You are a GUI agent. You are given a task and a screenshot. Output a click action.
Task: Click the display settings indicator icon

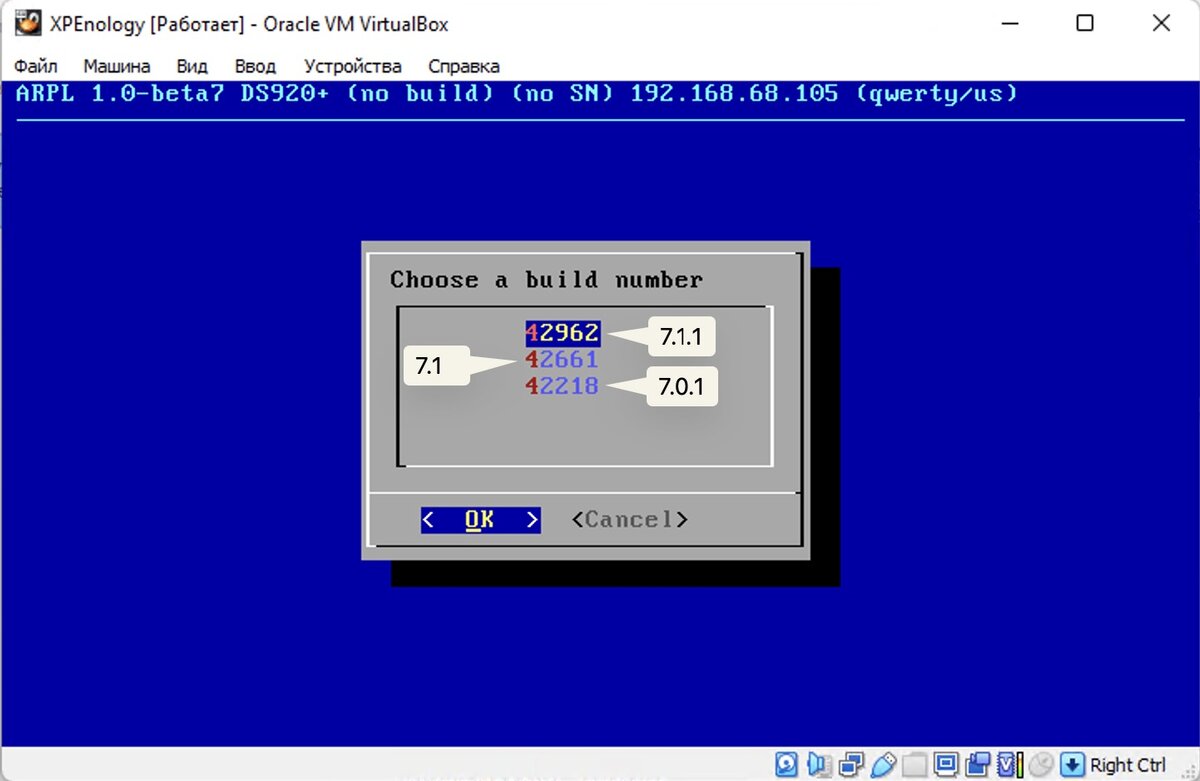pos(947,764)
